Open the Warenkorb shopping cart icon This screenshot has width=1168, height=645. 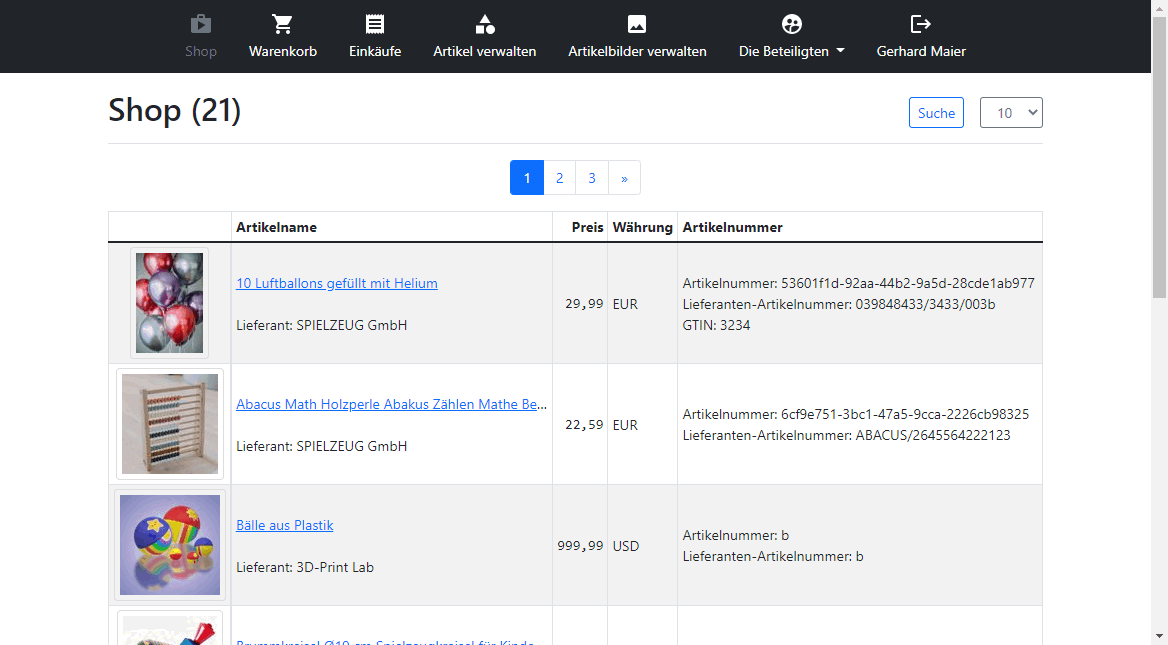click(x=283, y=24)
